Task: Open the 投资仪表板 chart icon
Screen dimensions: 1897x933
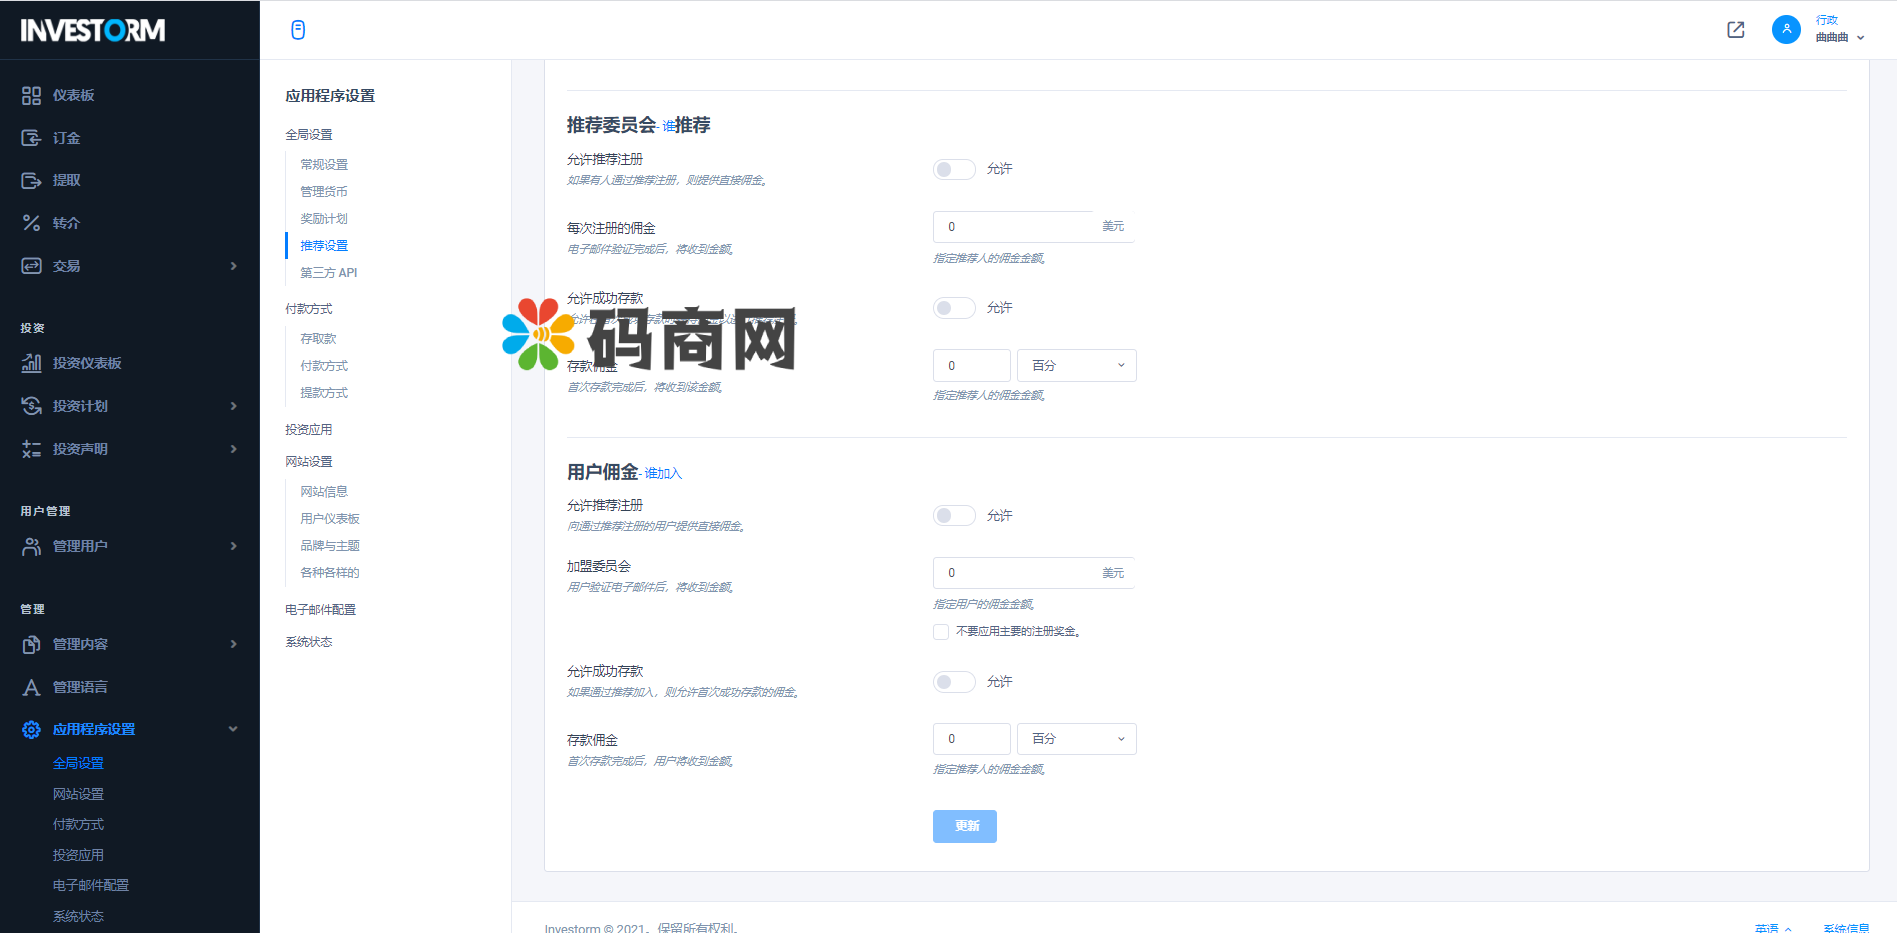Action: pos(31,363)
